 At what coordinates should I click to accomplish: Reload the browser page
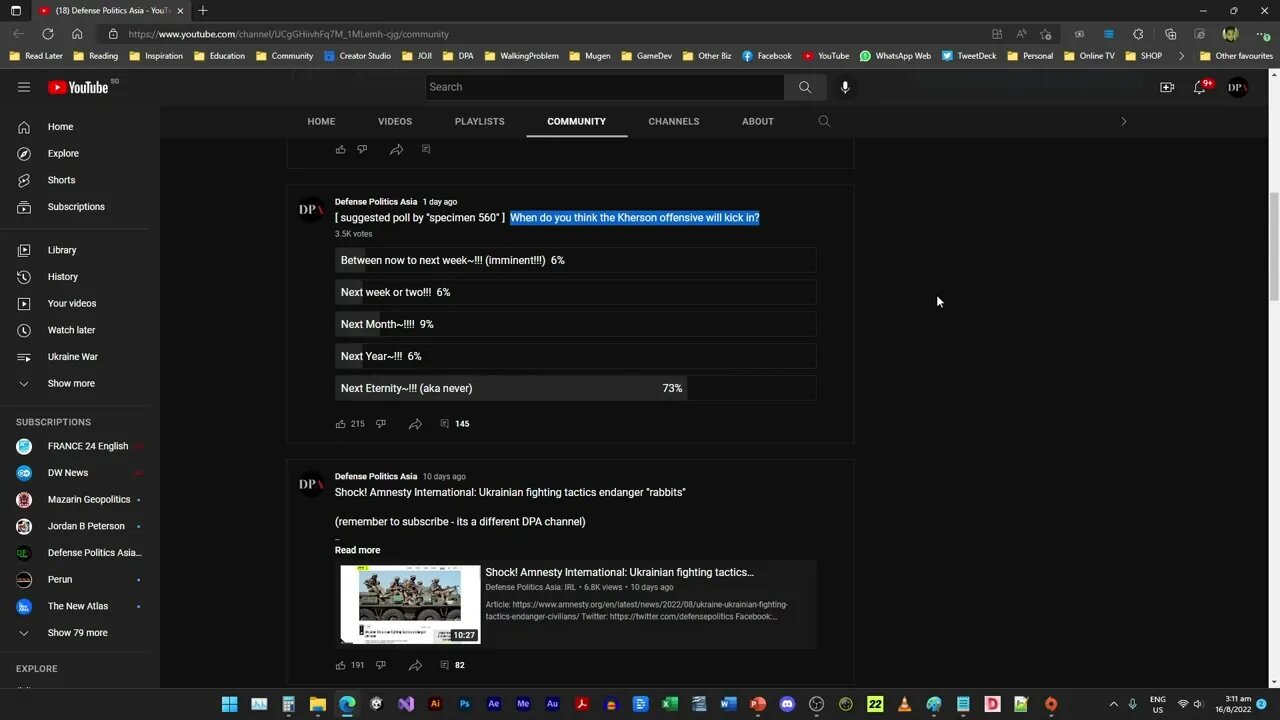point(47,33)
